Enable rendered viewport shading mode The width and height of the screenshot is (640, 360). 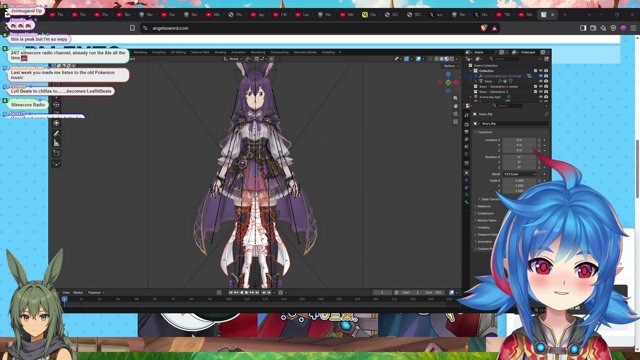(451, 59)
